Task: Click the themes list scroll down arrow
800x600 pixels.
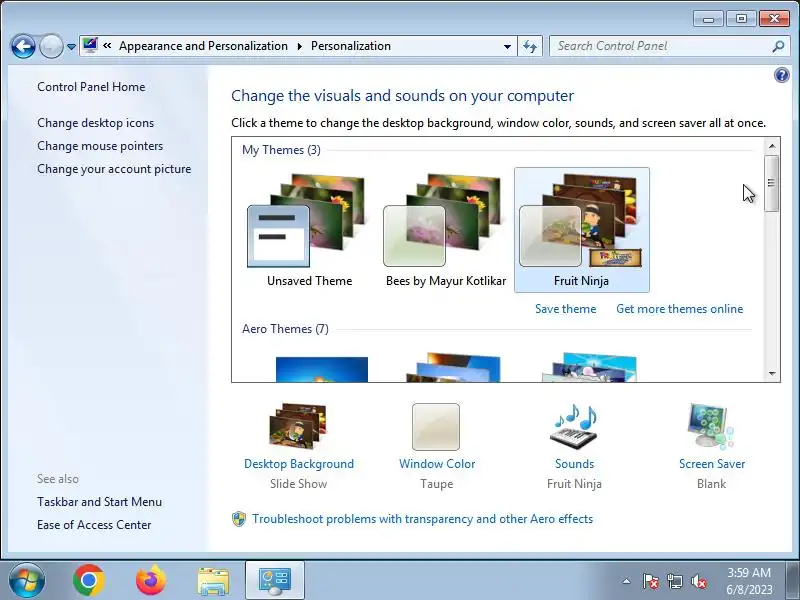Action: pyautogui.click(x=772, y=373)
